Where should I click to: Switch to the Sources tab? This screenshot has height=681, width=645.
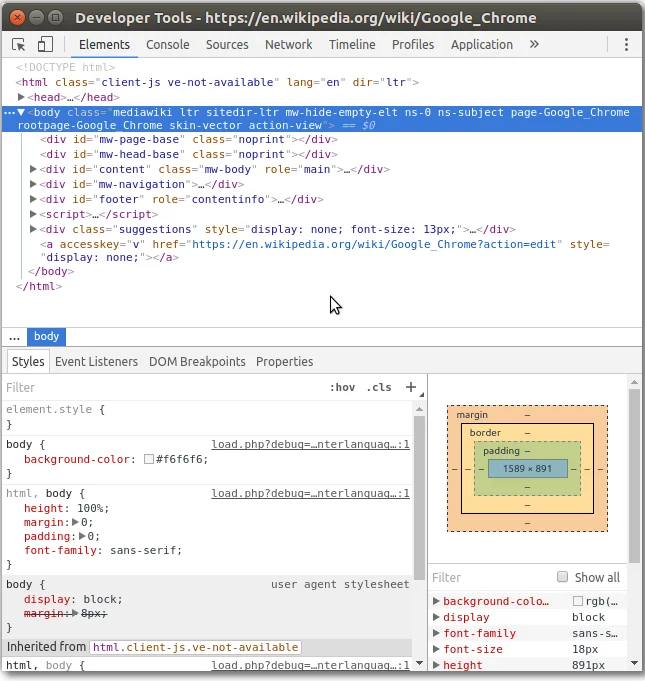(227, 44)
